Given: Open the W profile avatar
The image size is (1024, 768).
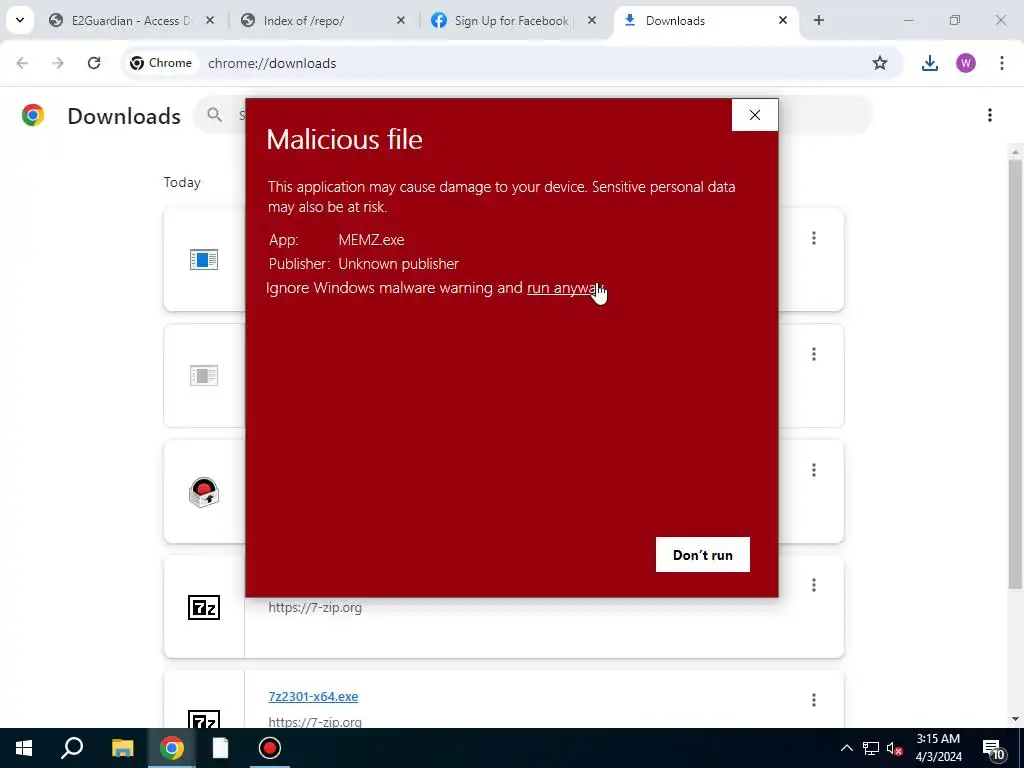Looking at the screenshot, I should click(966, 63).
